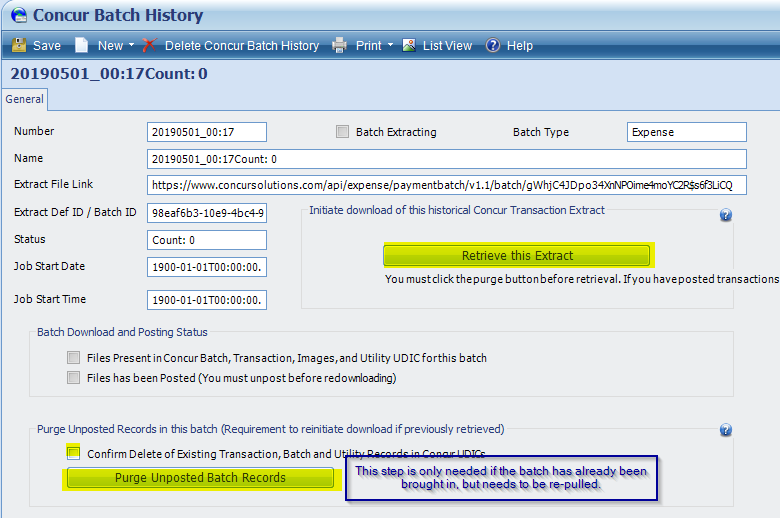Select the General tab

pos(24,99)
